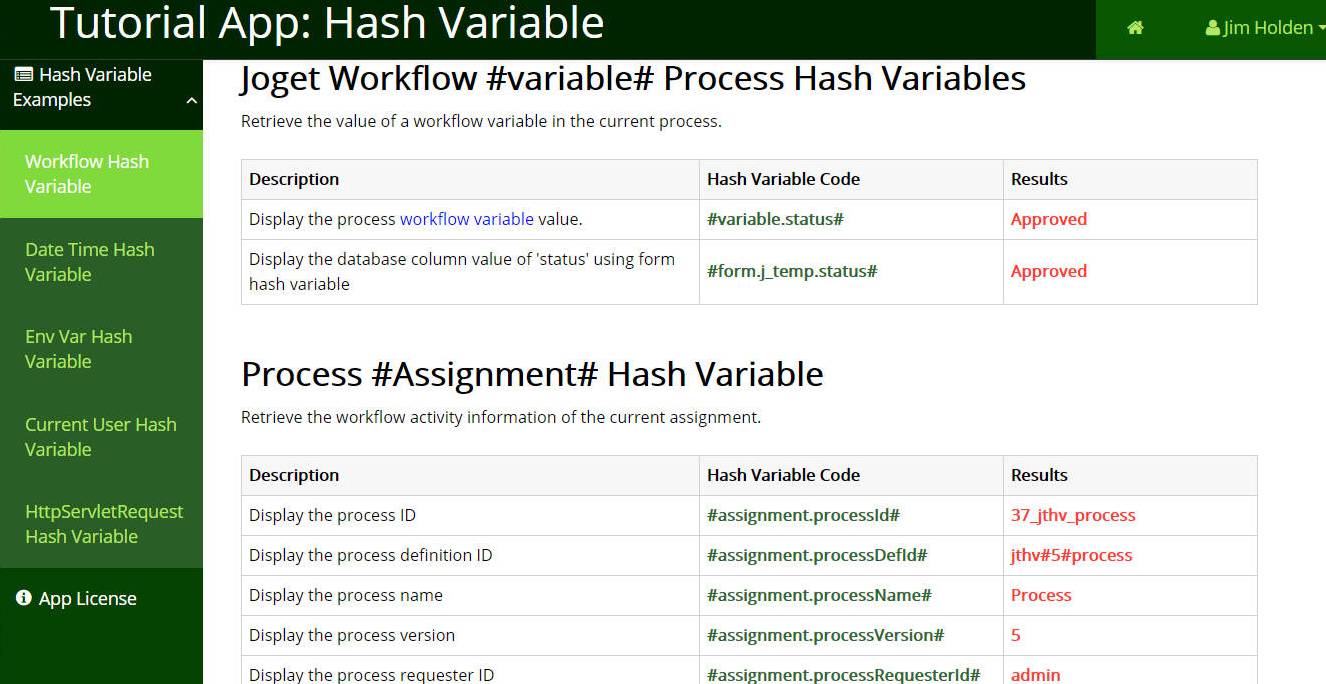Click the #variable.status# code cell
The width and height of the screenshot is (1326, 684).
[851, 219]
